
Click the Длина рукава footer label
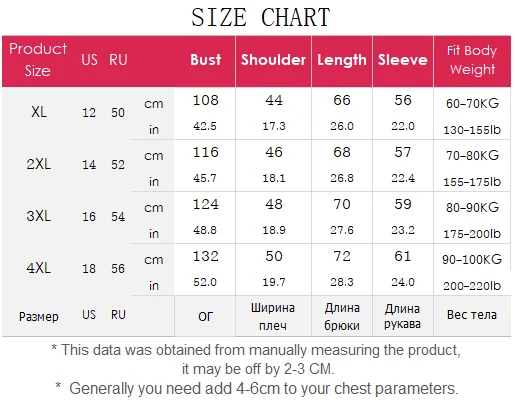[402, 317]
